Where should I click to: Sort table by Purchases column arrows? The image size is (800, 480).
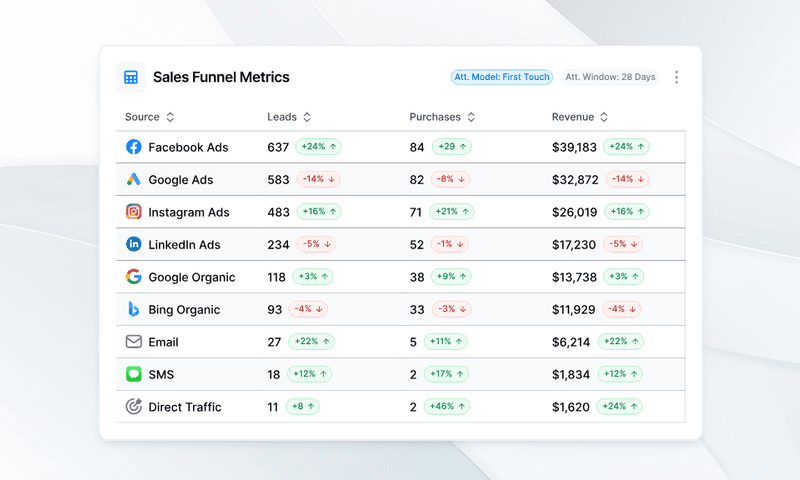tap(471, 117)
